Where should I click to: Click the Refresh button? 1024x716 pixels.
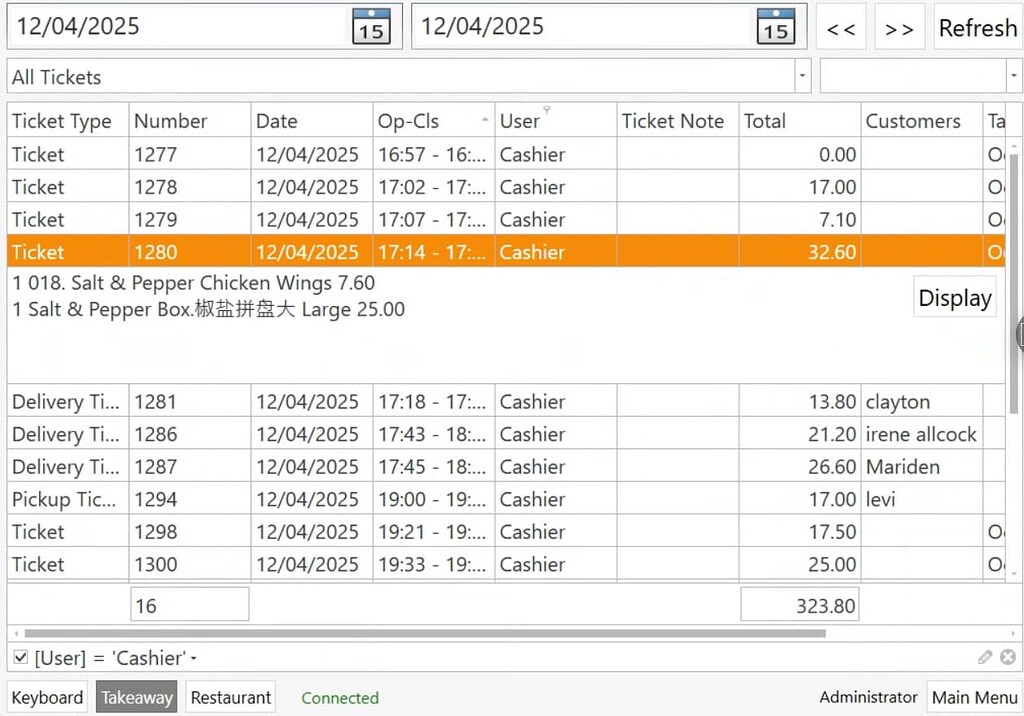[977, 27]
